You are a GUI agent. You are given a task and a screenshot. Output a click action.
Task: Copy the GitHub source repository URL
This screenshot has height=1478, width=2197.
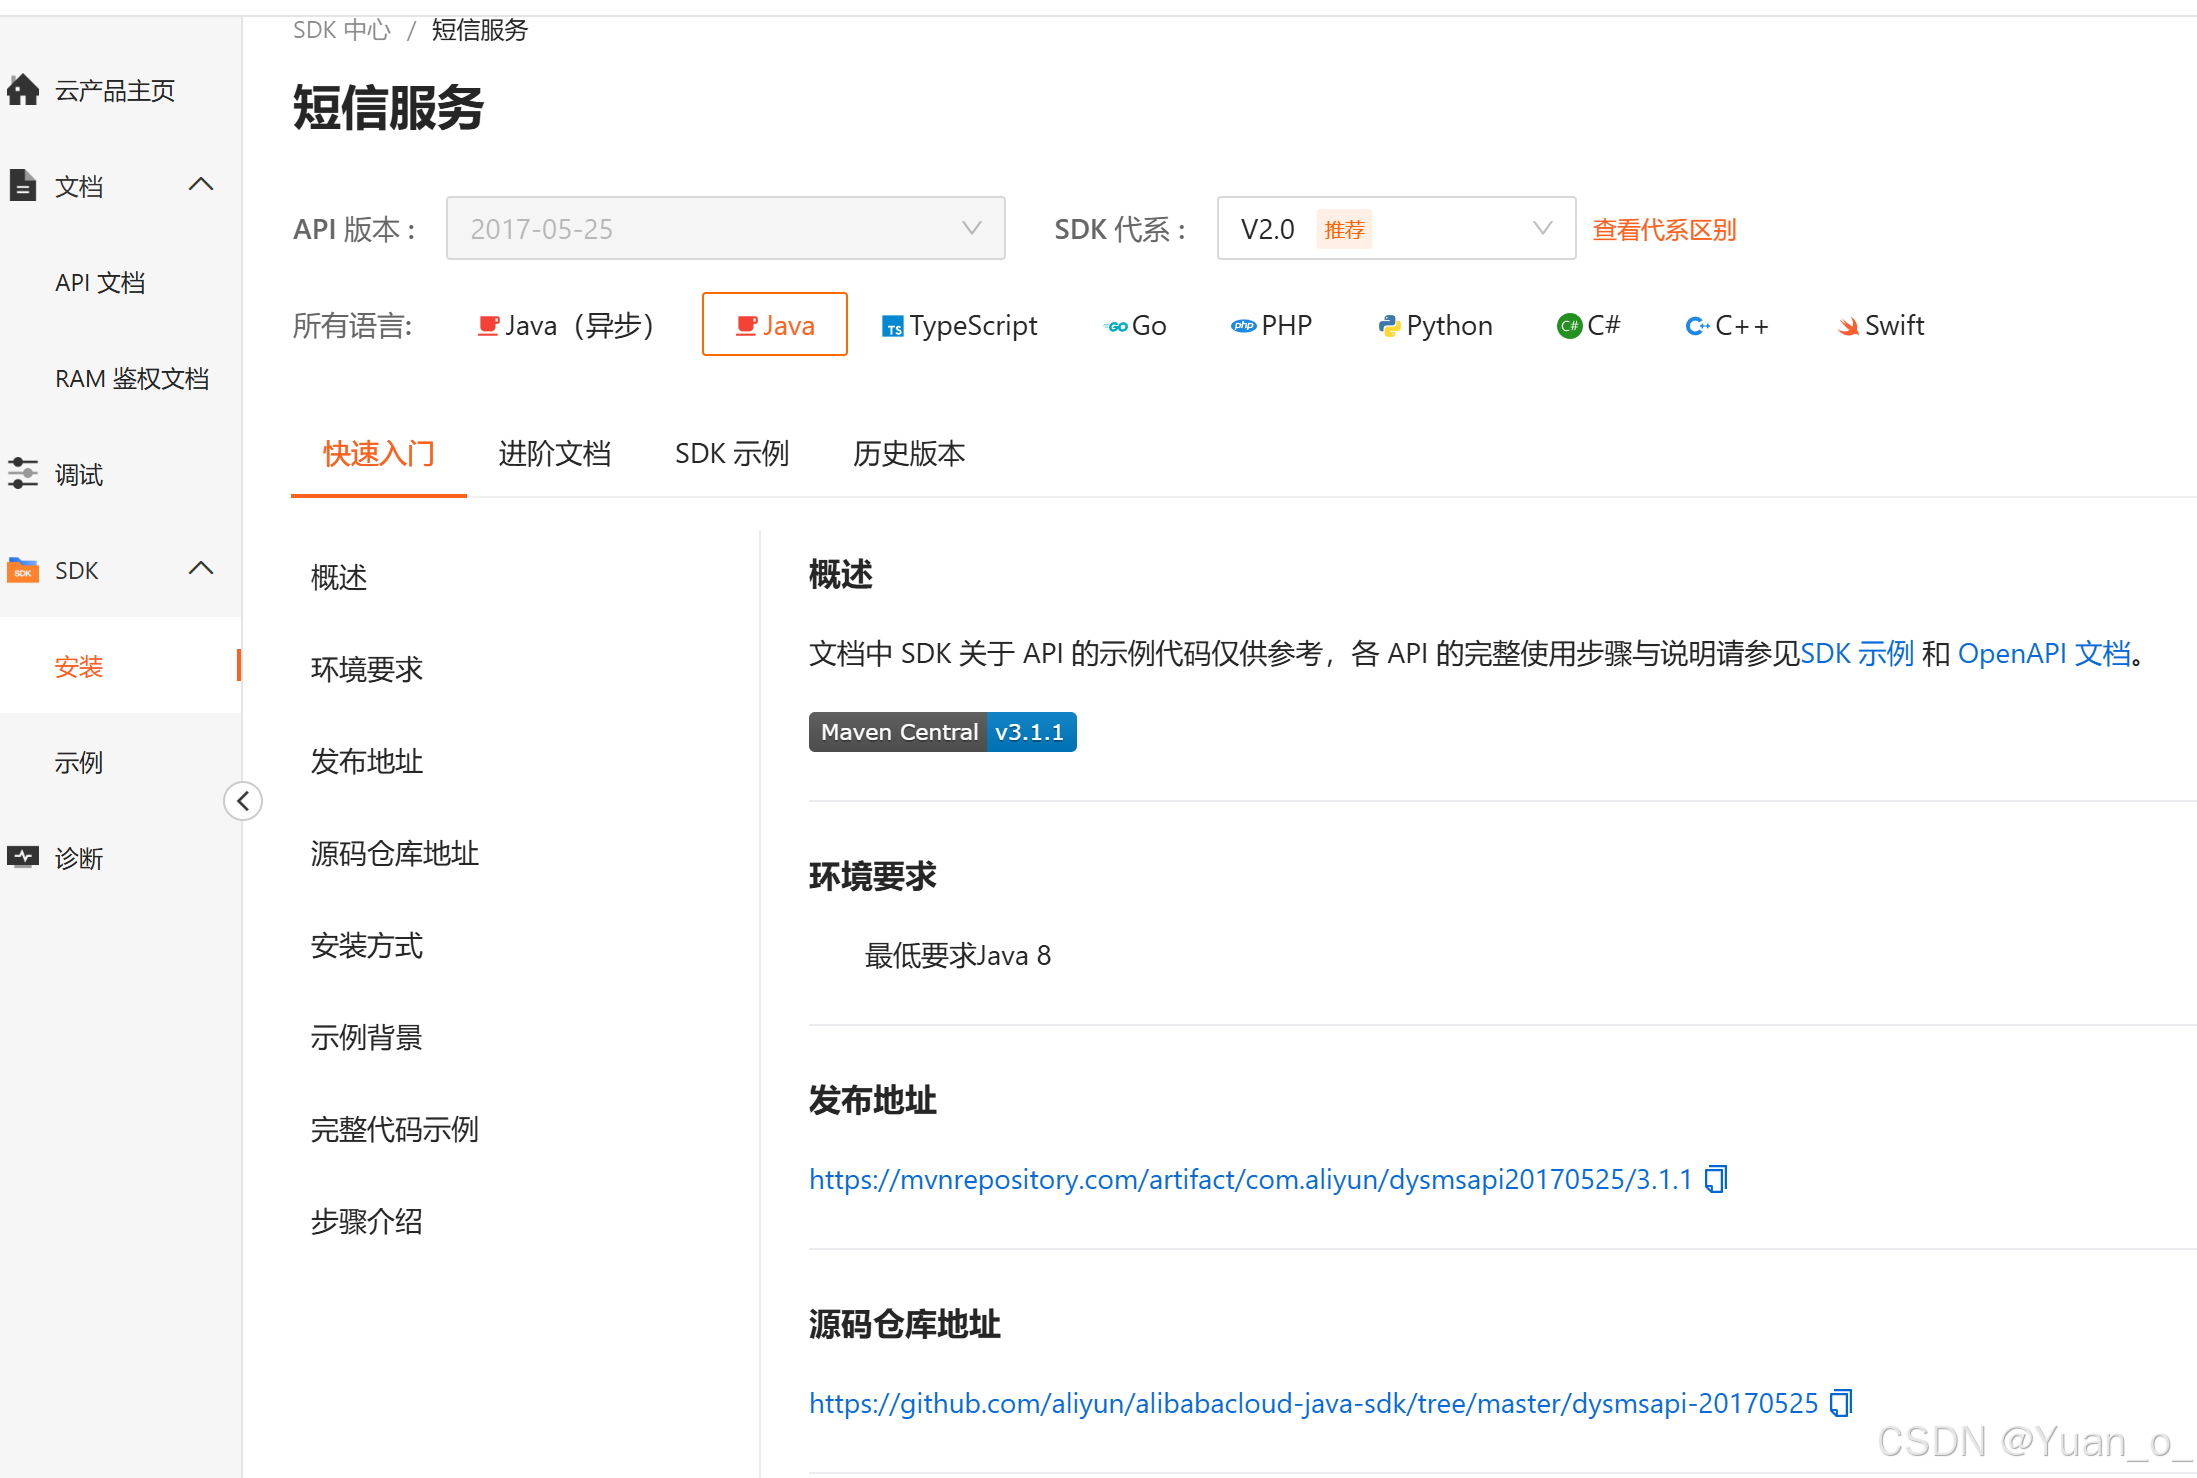point(1841,1404)
